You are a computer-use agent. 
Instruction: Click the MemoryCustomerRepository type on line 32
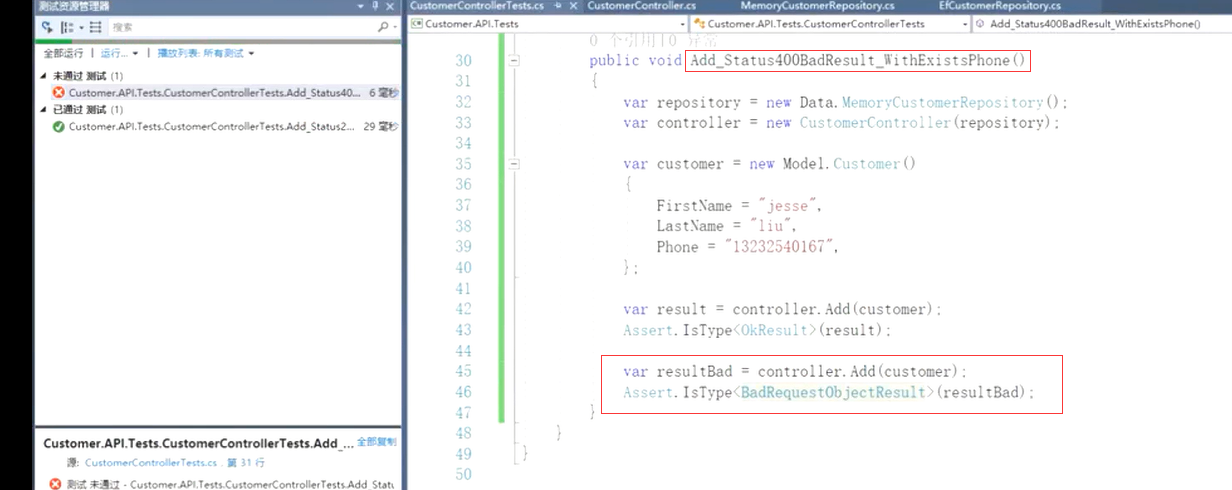tap(943, 102)
